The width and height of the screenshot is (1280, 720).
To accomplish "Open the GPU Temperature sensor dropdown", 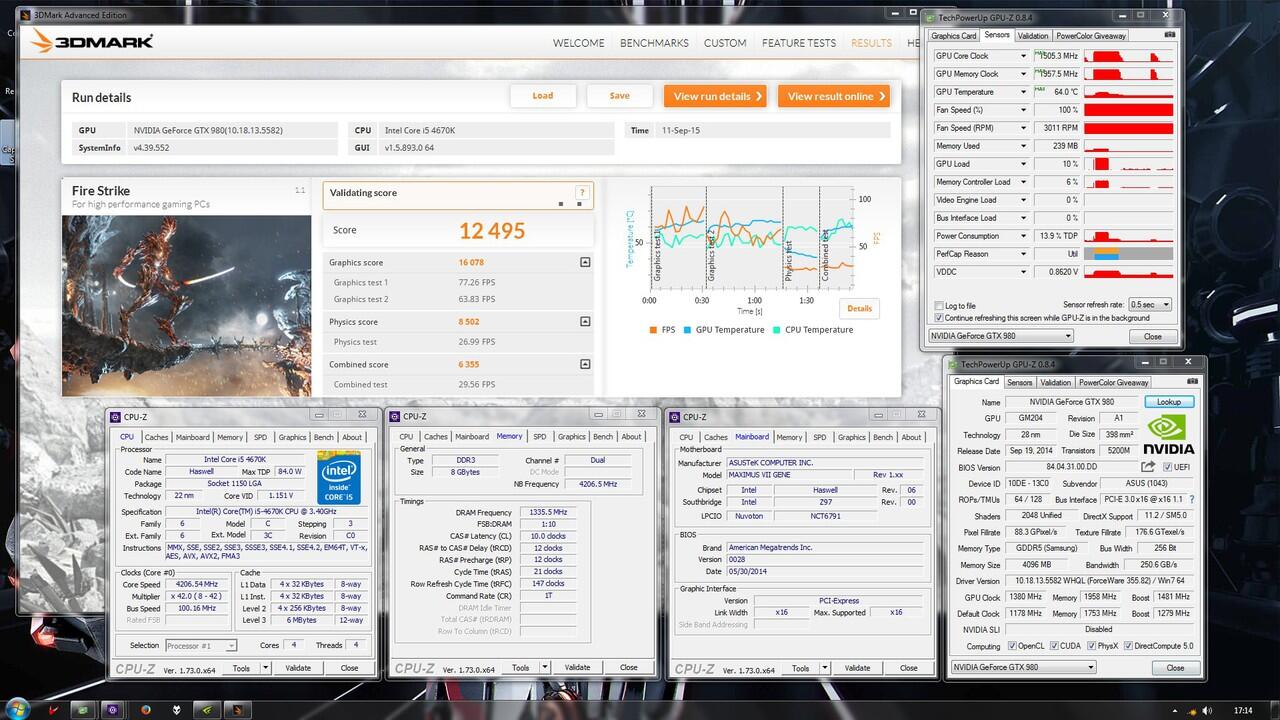I will (x=1023, y=92).
